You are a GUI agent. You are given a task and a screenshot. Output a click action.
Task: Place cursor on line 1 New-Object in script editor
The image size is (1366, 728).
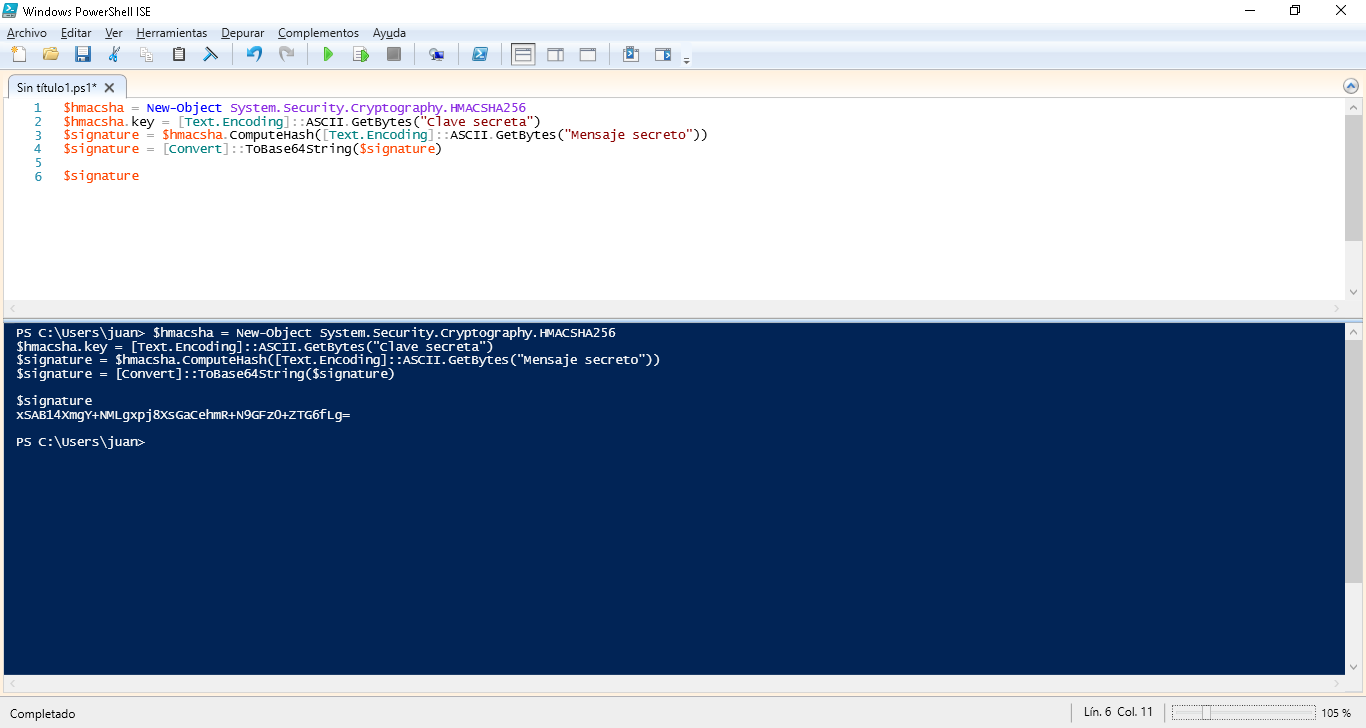[x=184, y=107]
